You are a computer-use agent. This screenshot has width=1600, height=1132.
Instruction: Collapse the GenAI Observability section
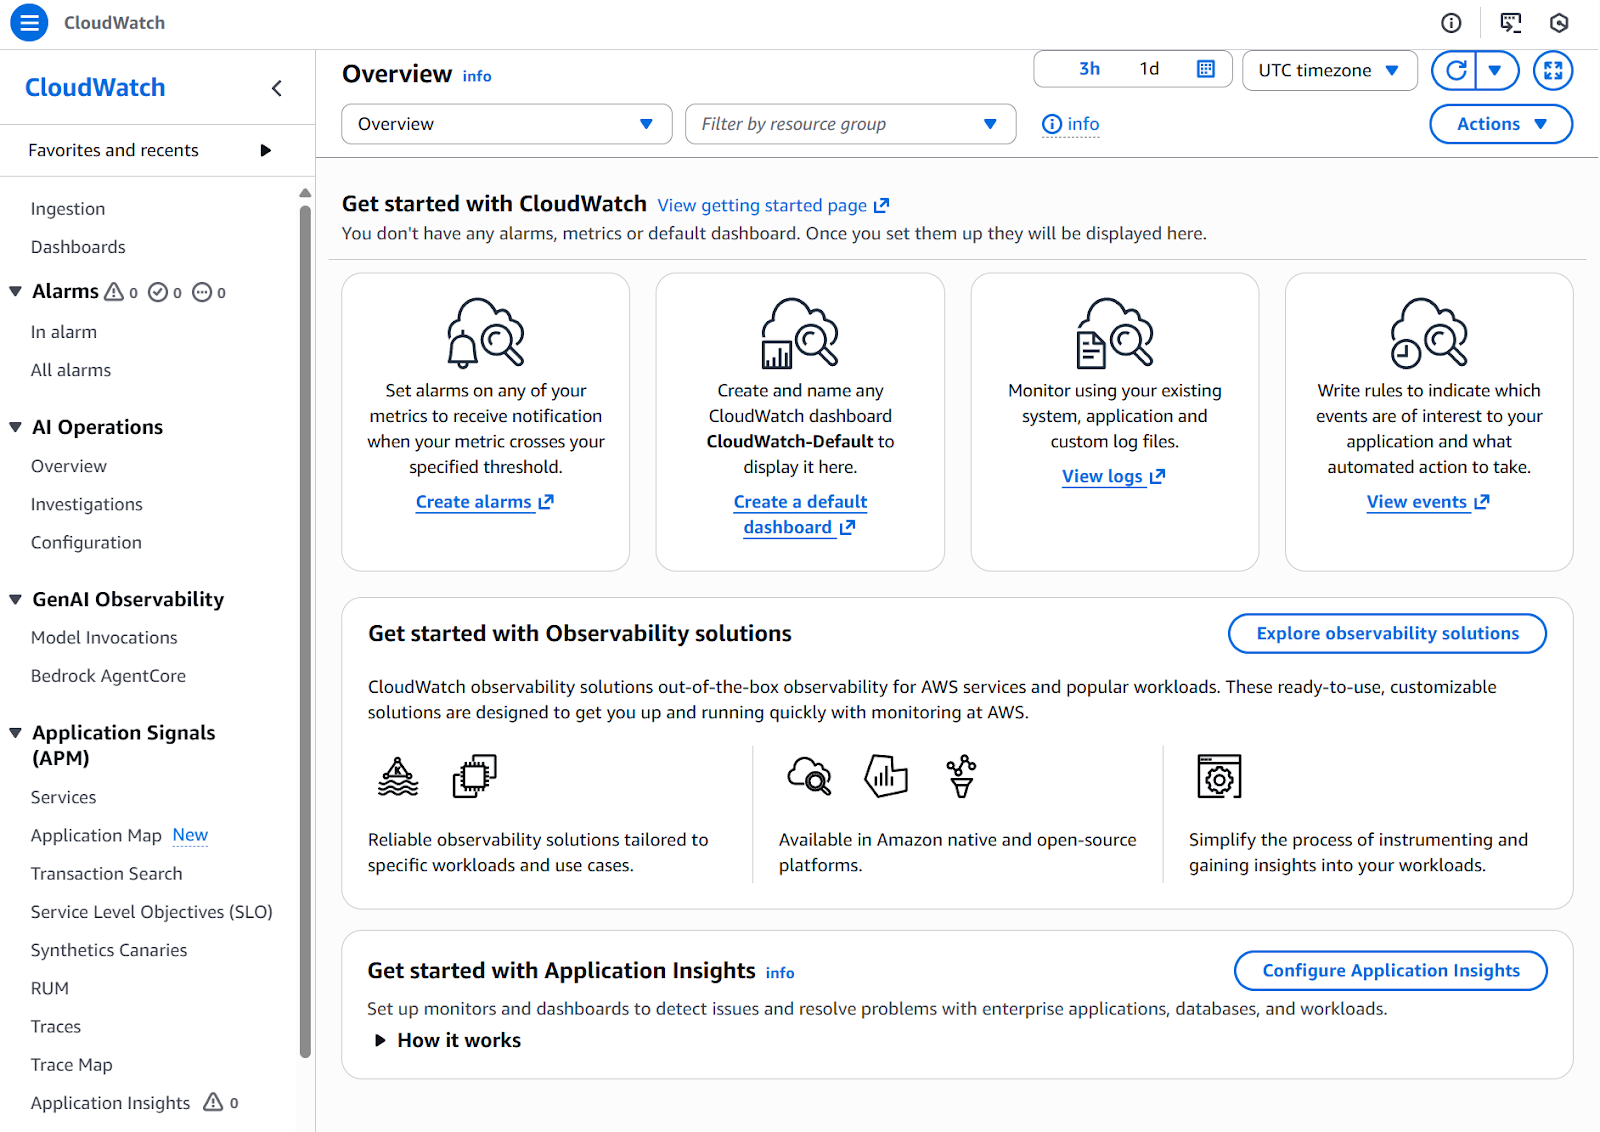pyautogui.click(x=15, y=599)
